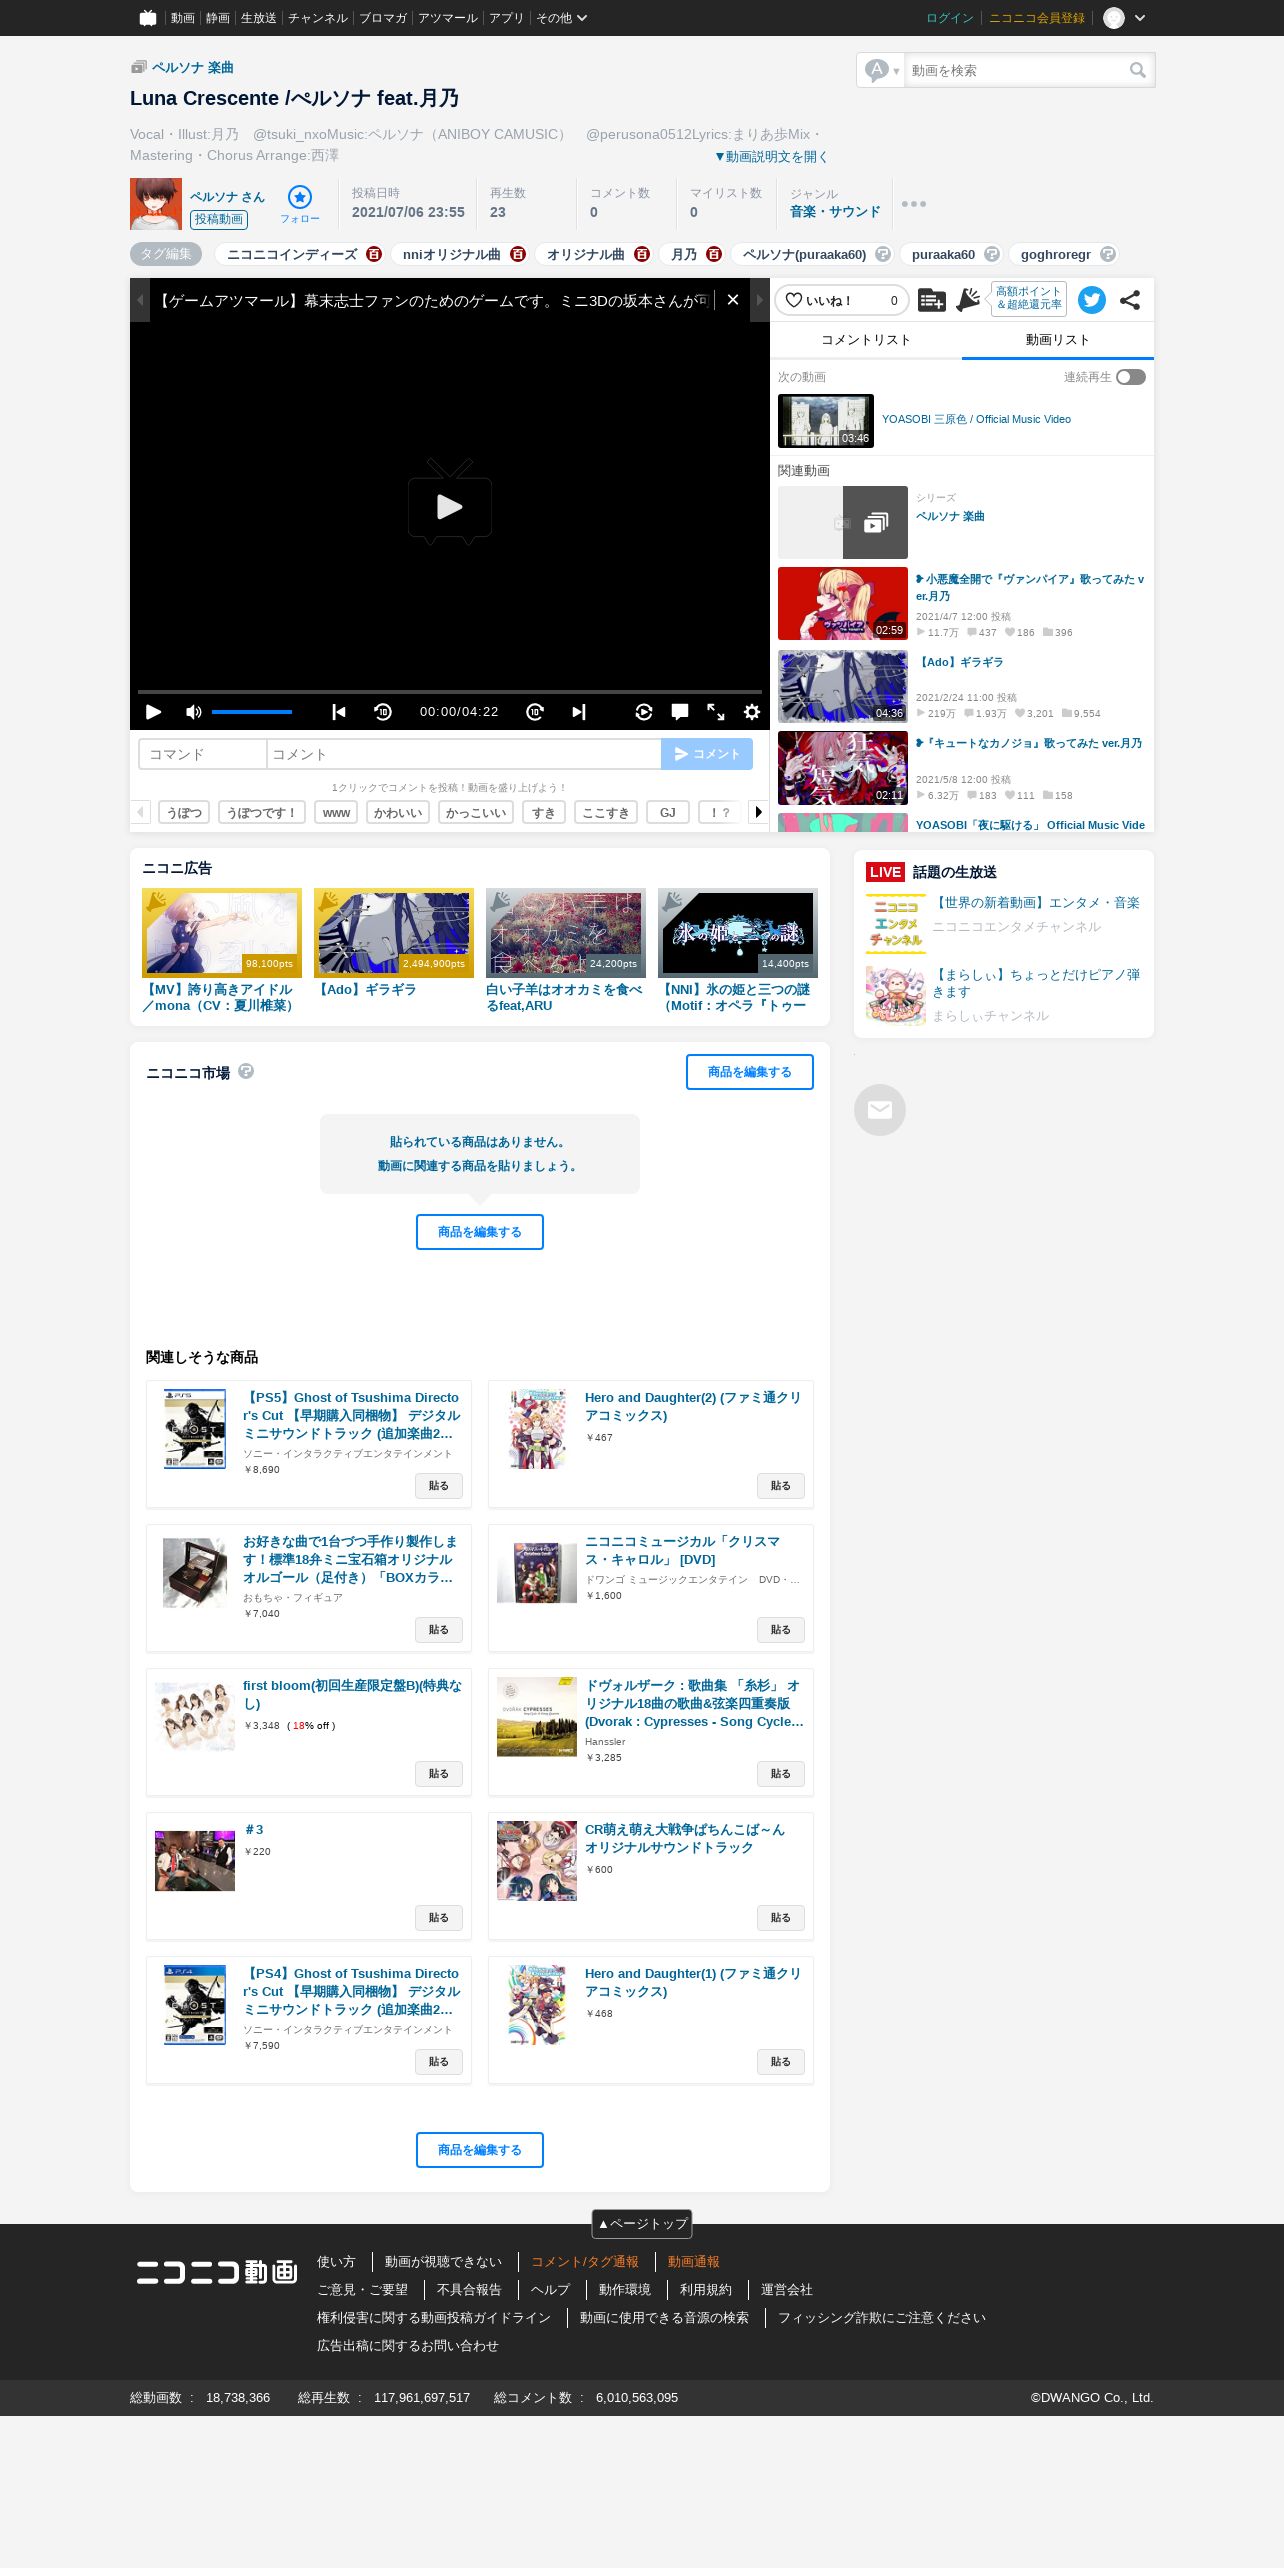Jump to start with the previous-track icon
The image size is (1284, 2568).
[339, 712]
